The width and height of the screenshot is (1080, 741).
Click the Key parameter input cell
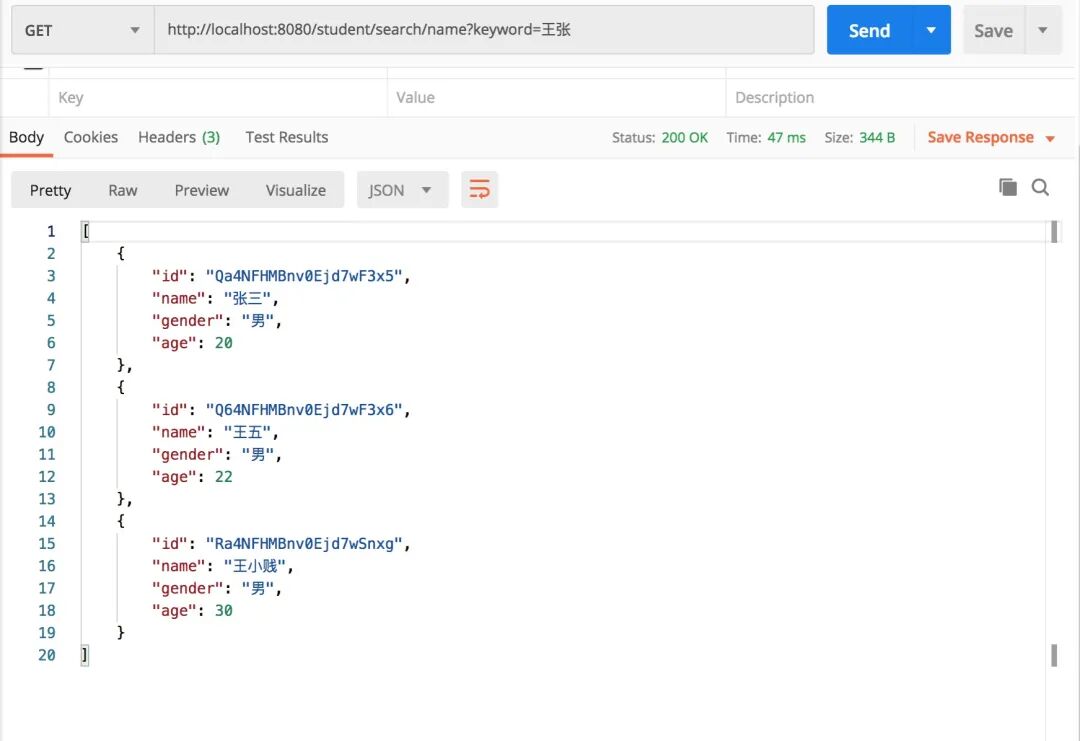point(217,97)
